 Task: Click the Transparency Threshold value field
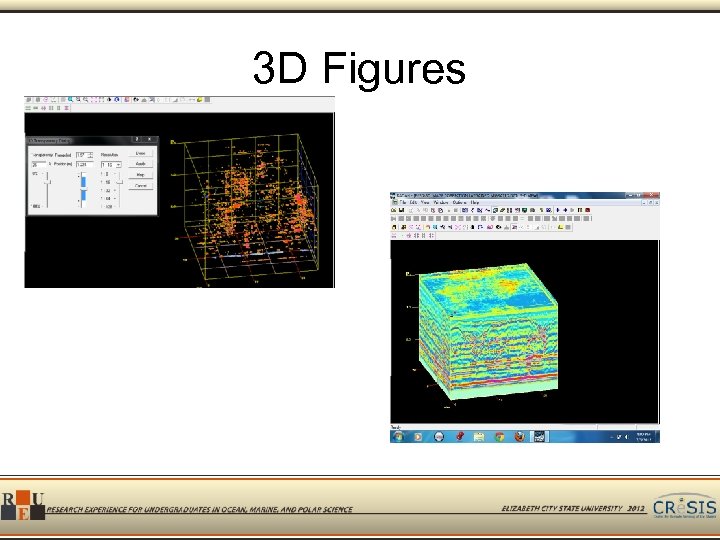point(81,155)
